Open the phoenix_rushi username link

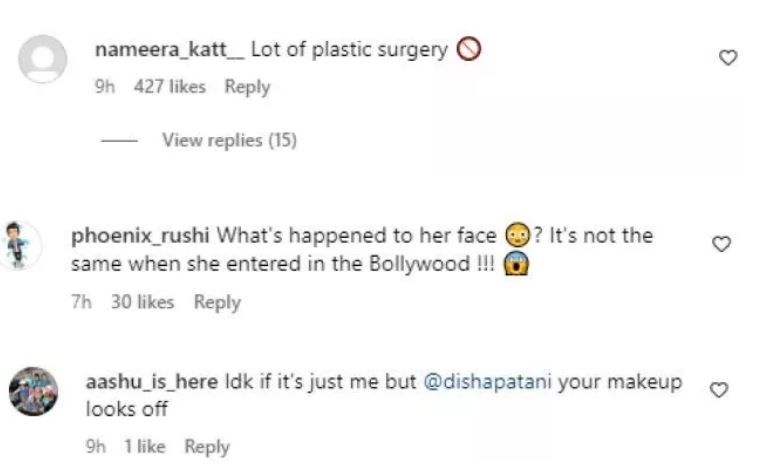coord(141,237)
